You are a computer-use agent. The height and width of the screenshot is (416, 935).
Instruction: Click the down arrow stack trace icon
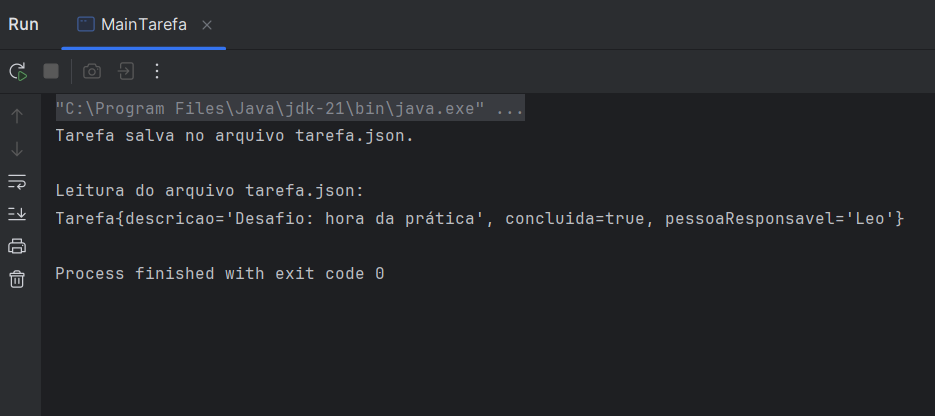coord(17,149)
